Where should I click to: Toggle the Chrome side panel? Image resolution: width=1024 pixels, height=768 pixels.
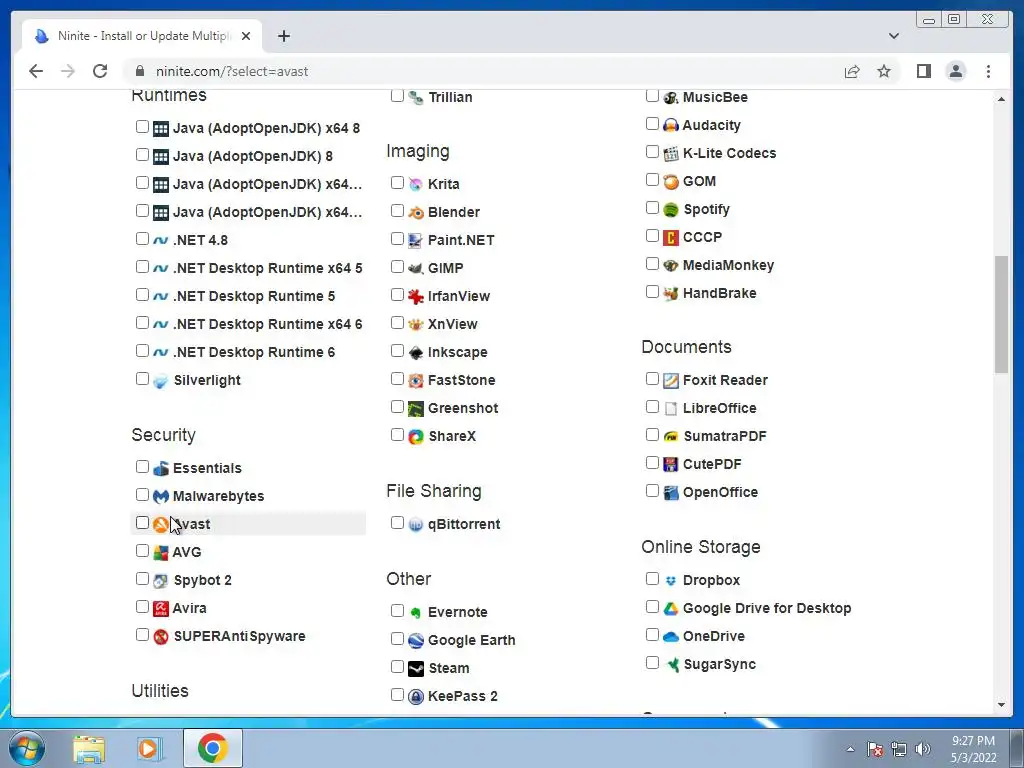point(923,71)
